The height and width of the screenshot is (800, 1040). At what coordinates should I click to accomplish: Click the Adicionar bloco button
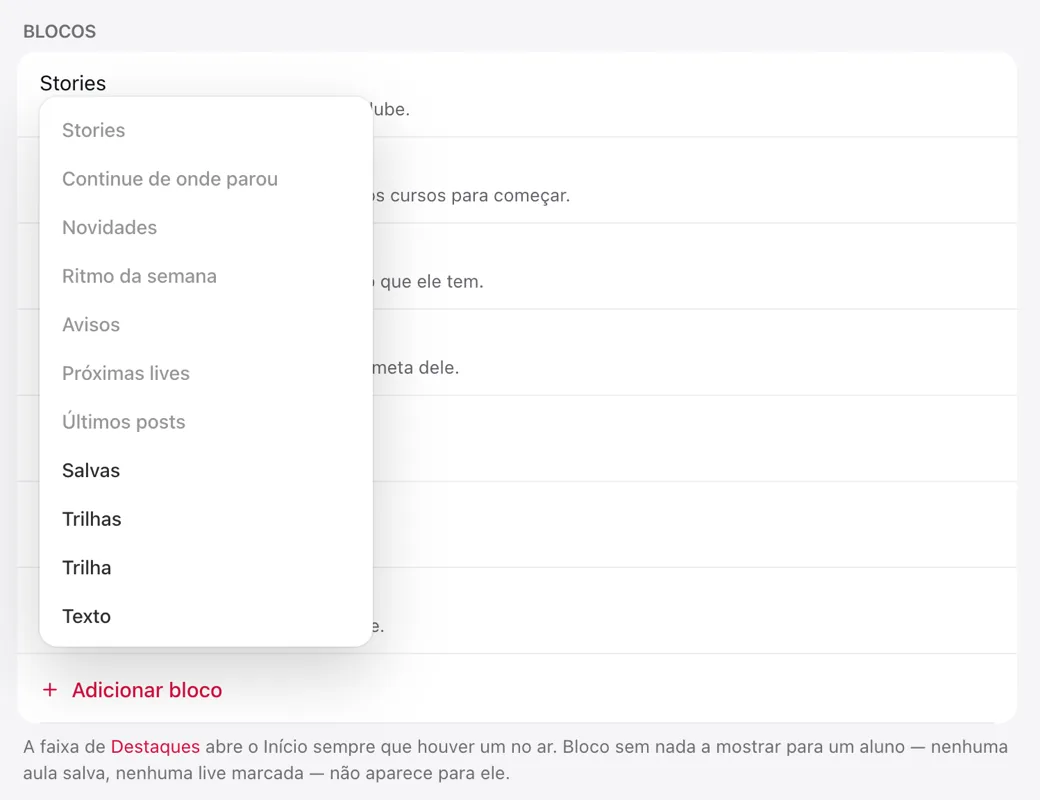(x=132, y=690)
